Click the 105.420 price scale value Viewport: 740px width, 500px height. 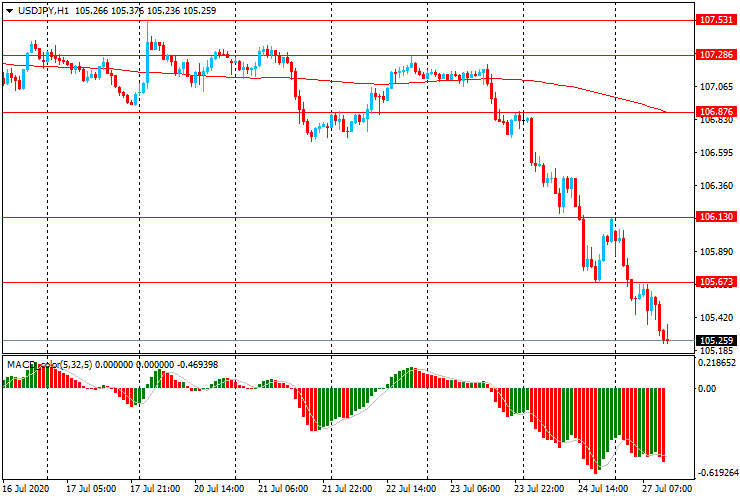tap(716, 317)
